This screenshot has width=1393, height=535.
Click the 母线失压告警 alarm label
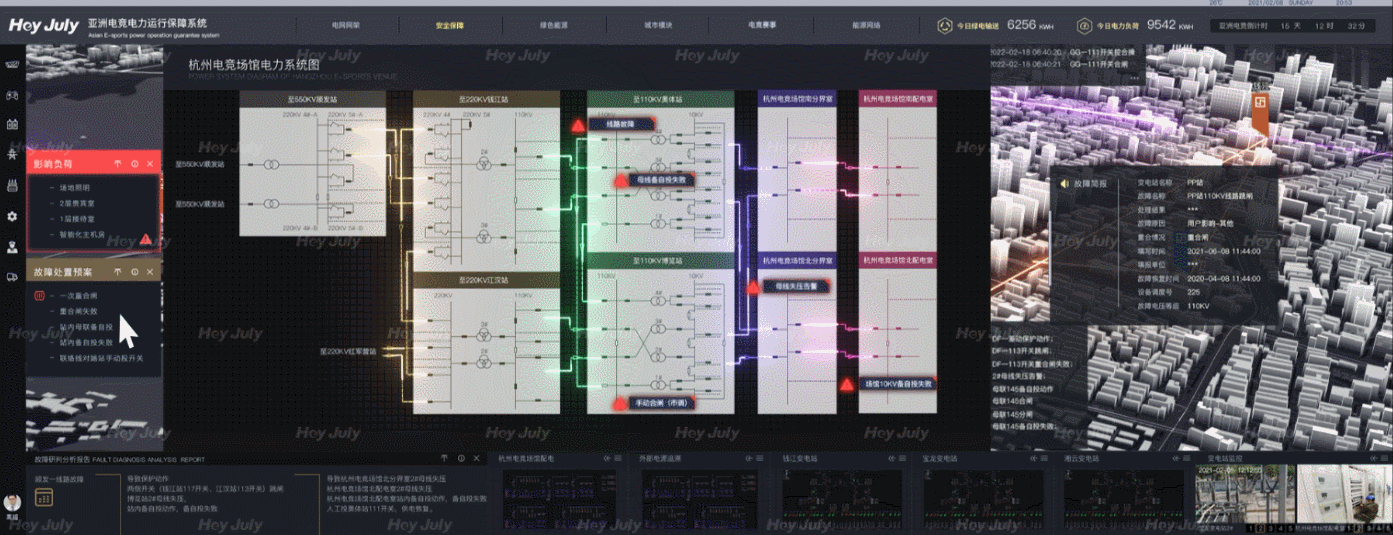click(796, 286)
